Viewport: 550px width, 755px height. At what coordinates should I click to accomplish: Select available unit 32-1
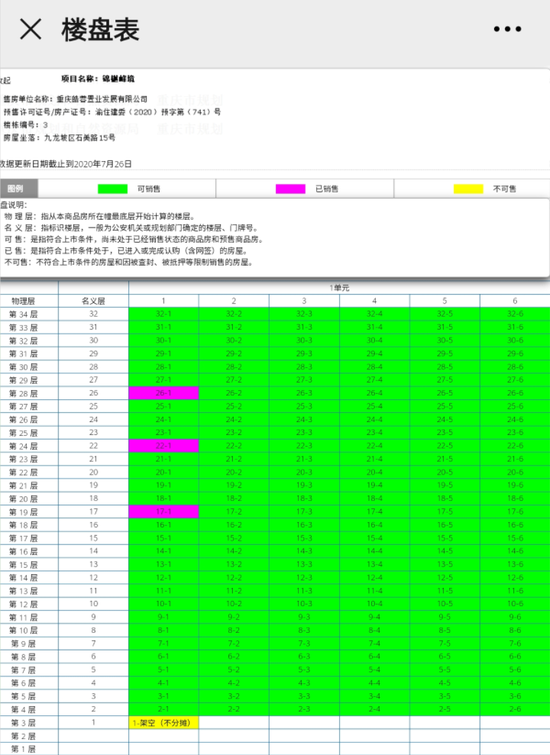tap(164, 314)
